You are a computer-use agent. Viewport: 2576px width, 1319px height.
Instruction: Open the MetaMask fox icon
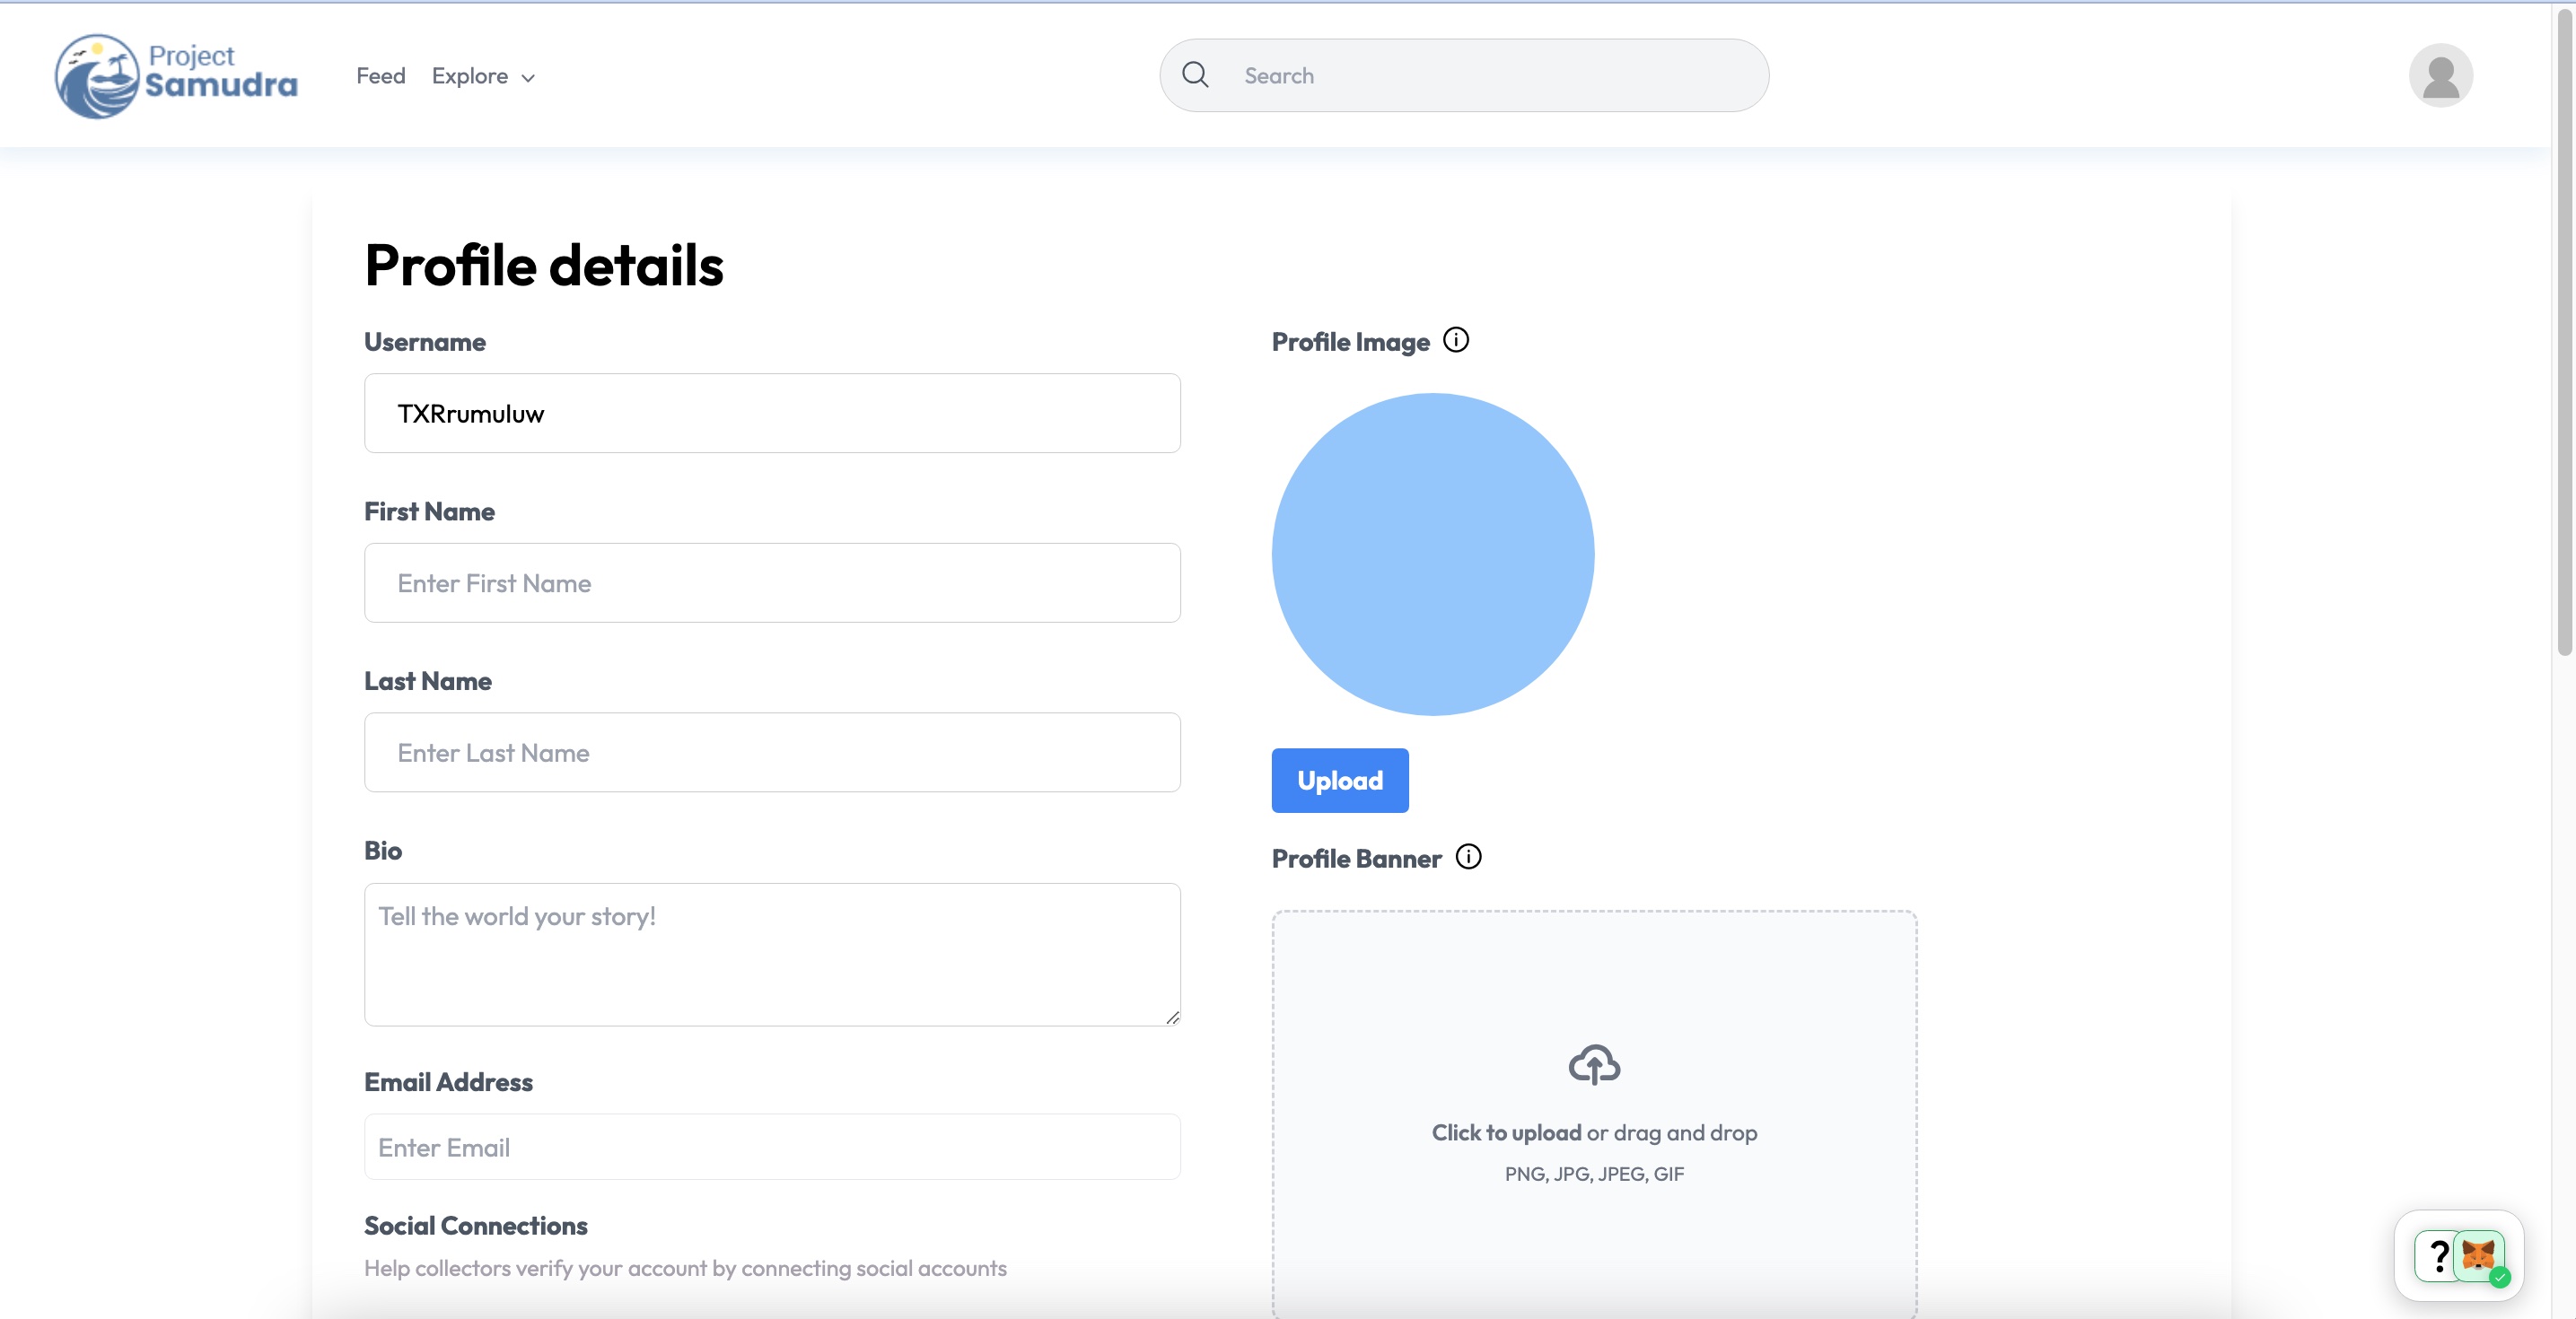coord(2479,1257)
